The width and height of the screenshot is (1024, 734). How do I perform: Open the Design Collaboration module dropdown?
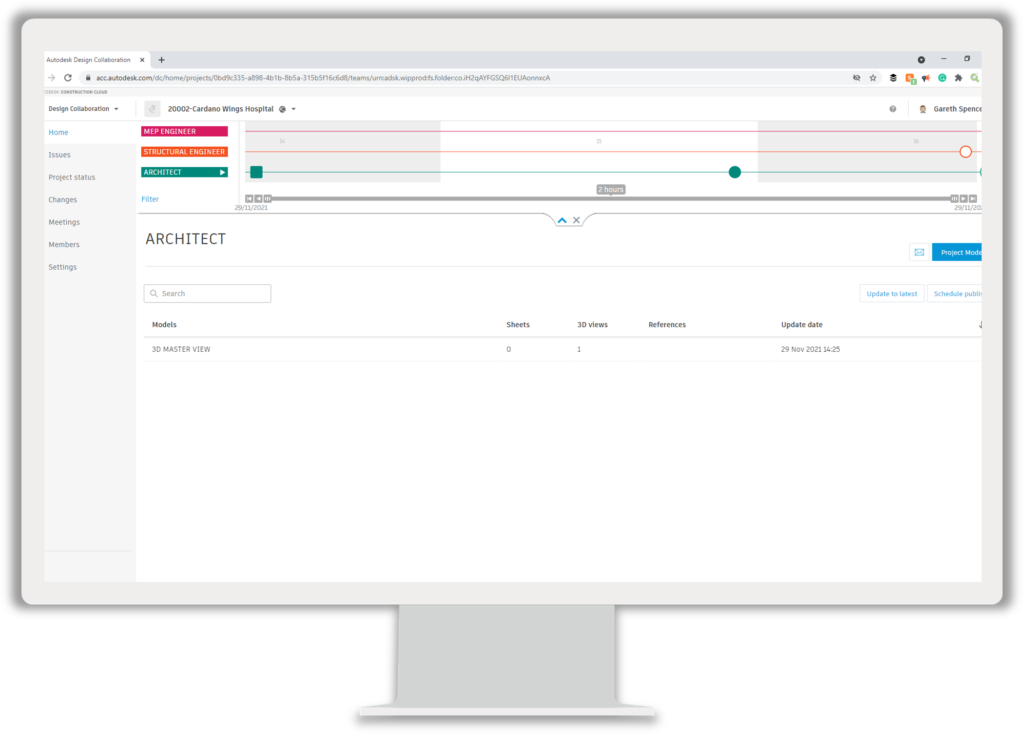tap(84, 109)
